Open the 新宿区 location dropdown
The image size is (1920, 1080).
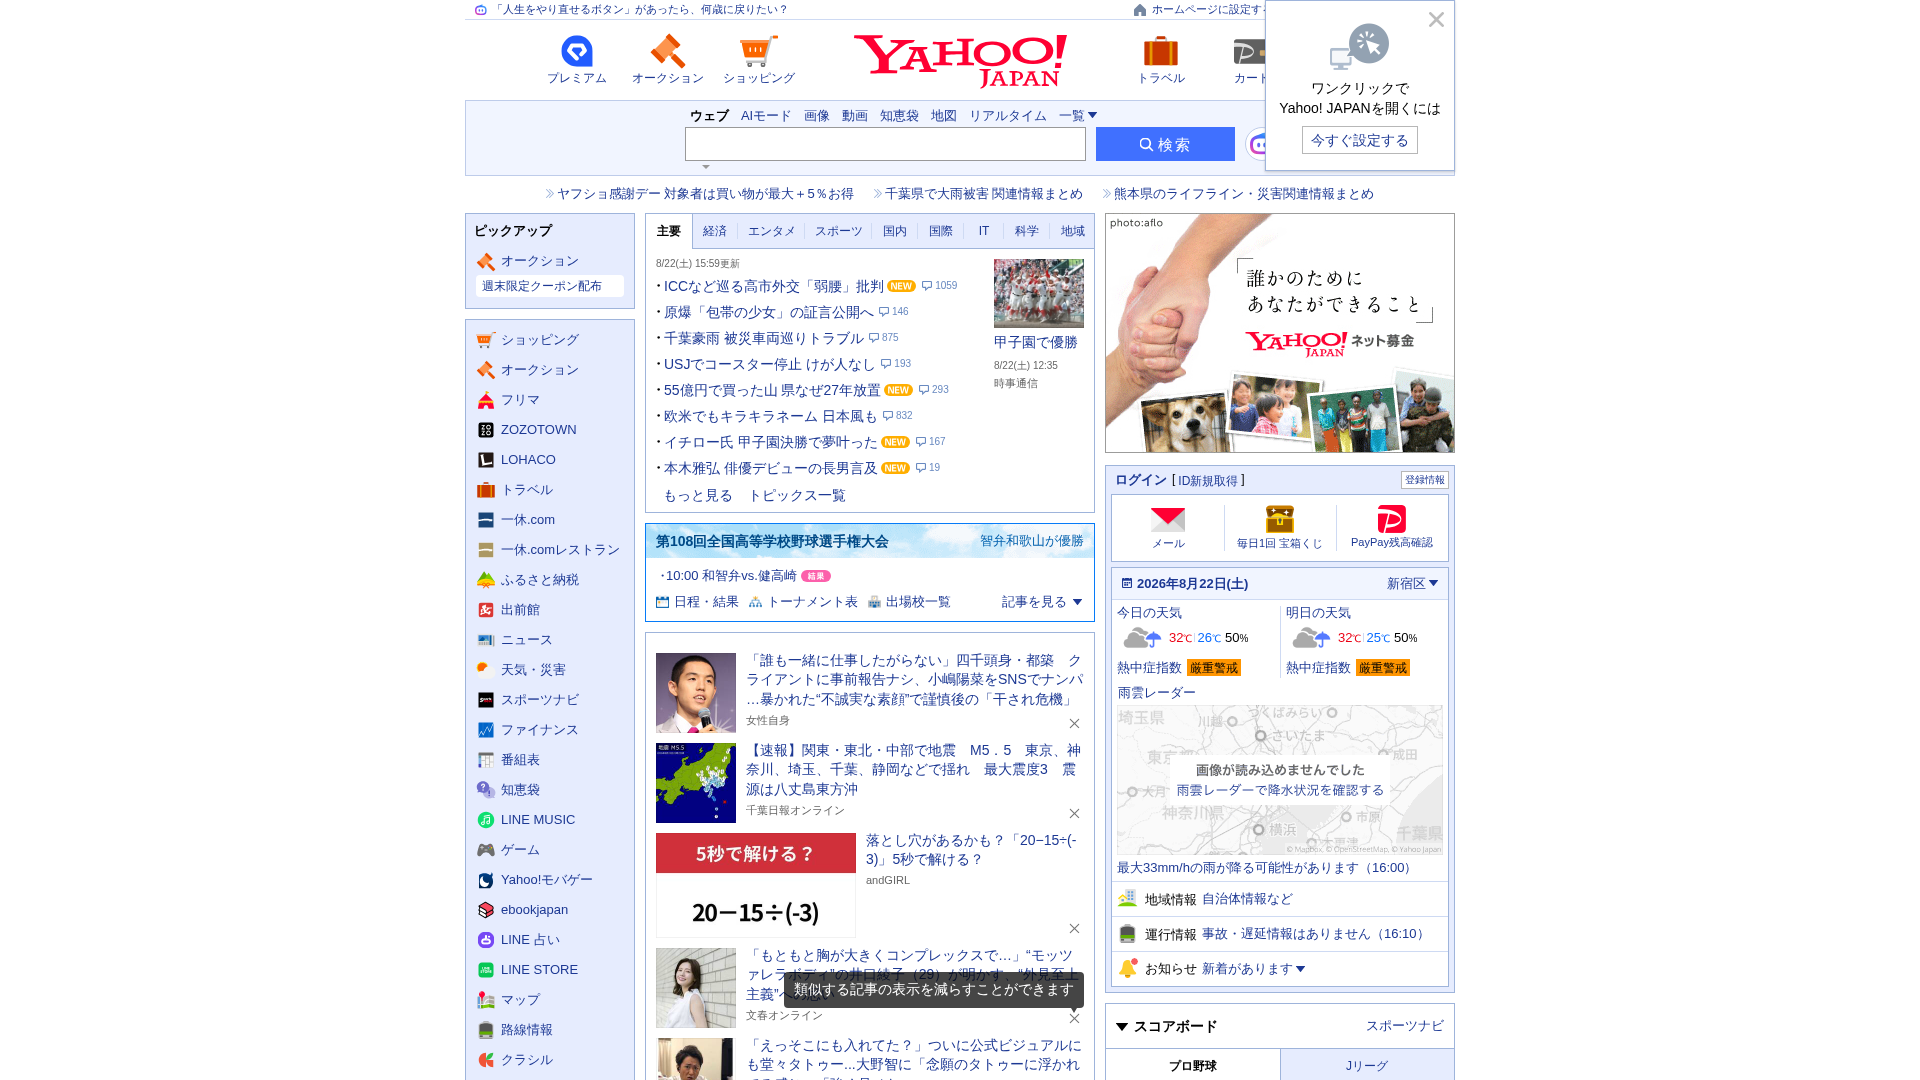tap(1412, 584)
